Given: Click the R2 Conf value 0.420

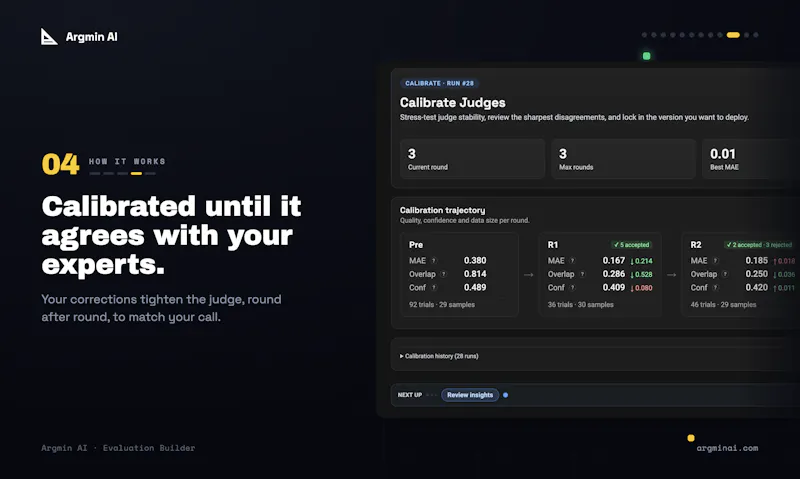Looking at the screenshot, I should tap(757, 288).
